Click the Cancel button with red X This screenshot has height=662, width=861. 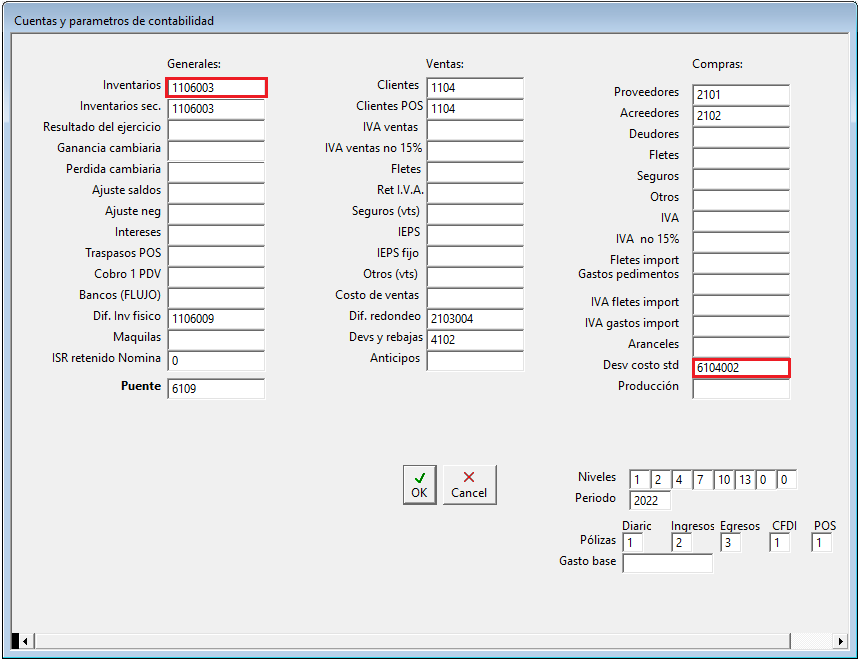click(469, 485)
